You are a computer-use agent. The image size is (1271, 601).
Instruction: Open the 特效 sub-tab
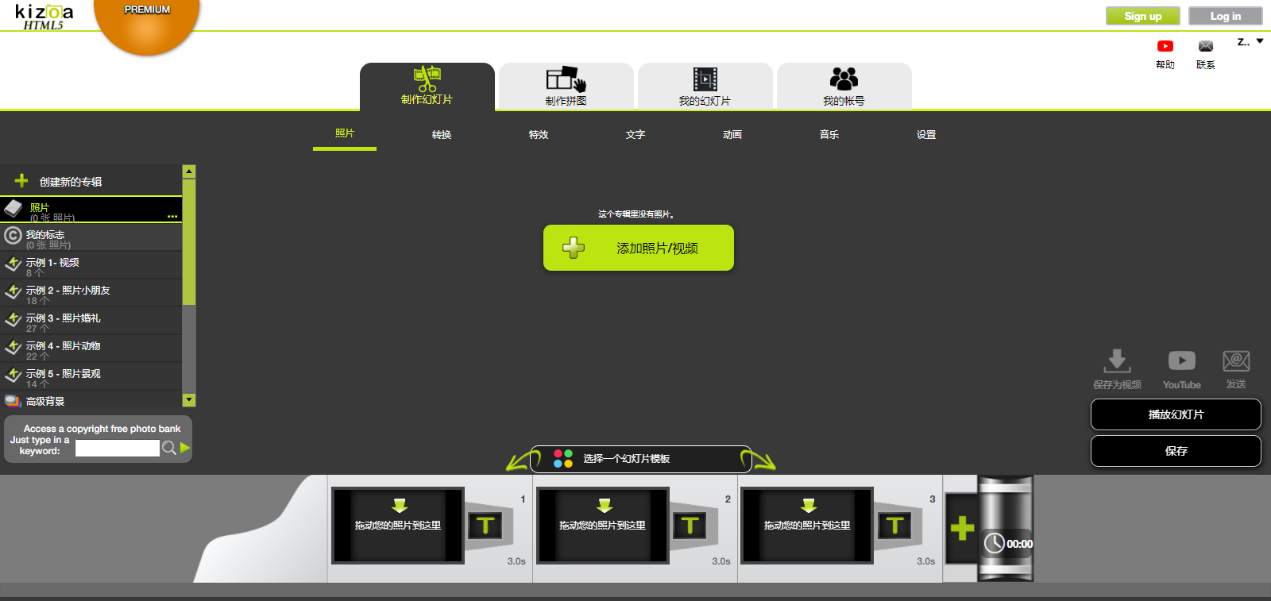pyautogui.click(x=538, y=134)
